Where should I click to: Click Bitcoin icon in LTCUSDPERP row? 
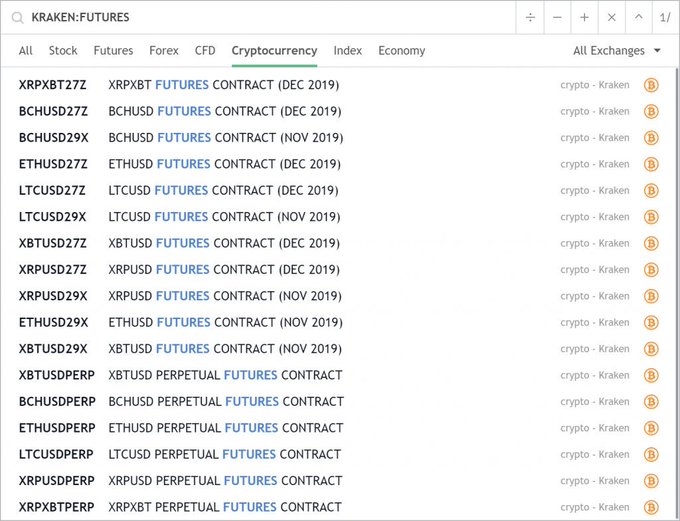tap(651, 455)
